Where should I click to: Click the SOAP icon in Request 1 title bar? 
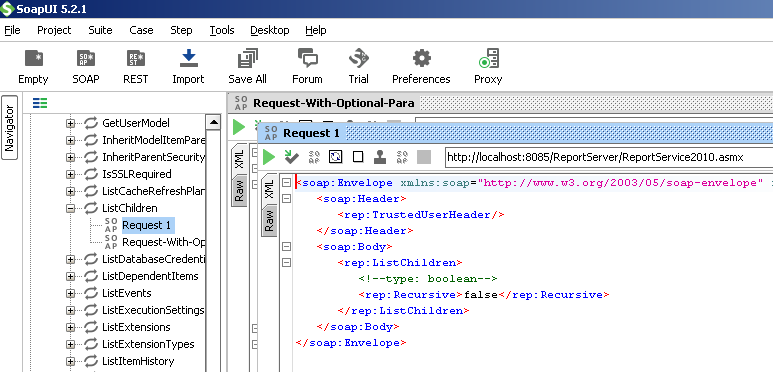coord(271,133)
